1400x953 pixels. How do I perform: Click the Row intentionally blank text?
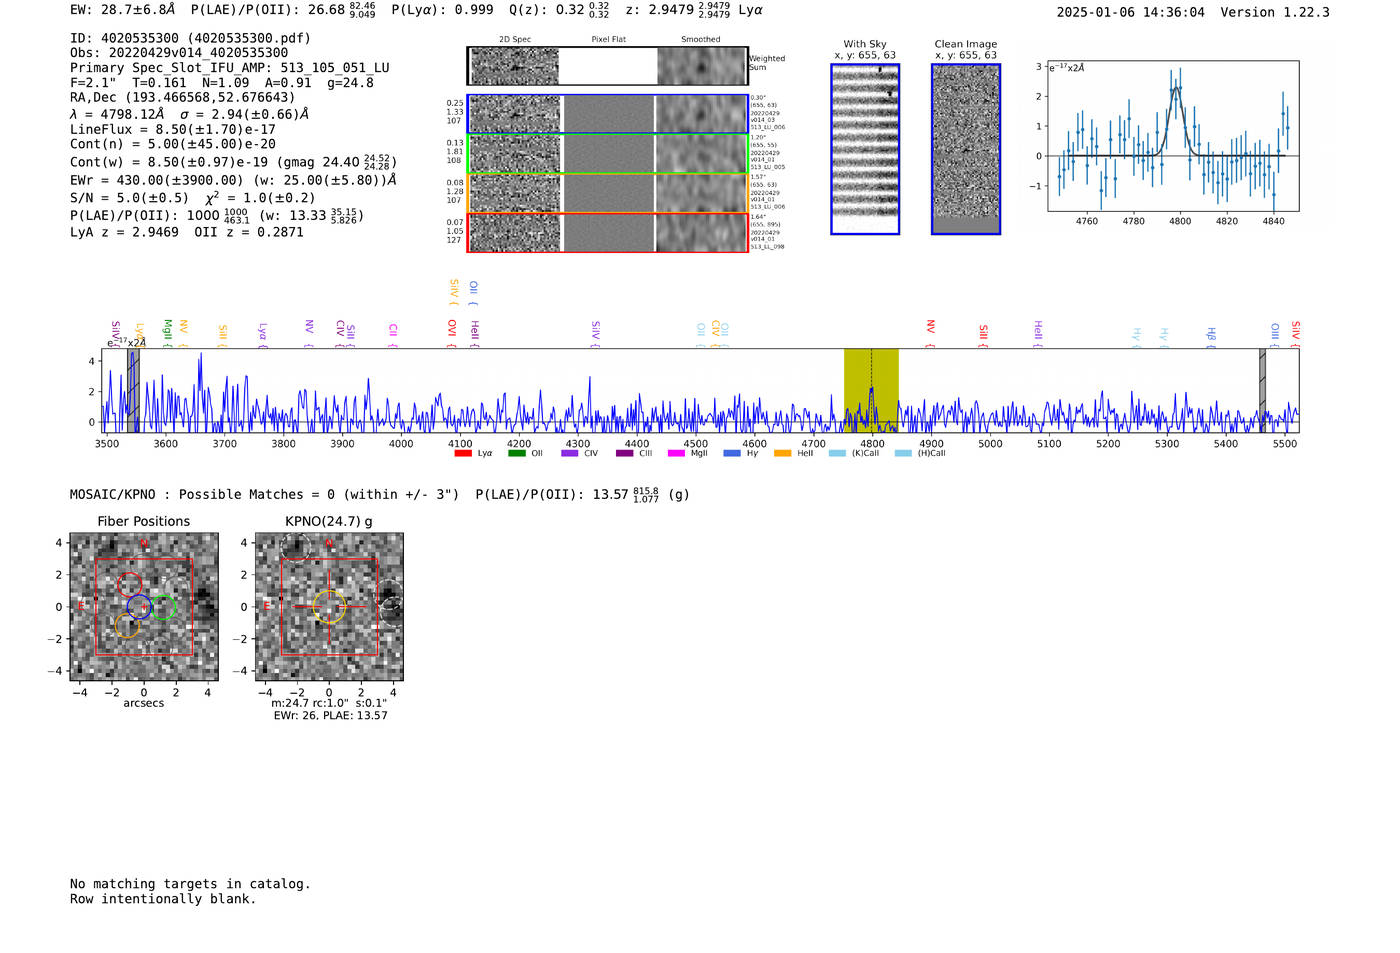click(163, 899)
